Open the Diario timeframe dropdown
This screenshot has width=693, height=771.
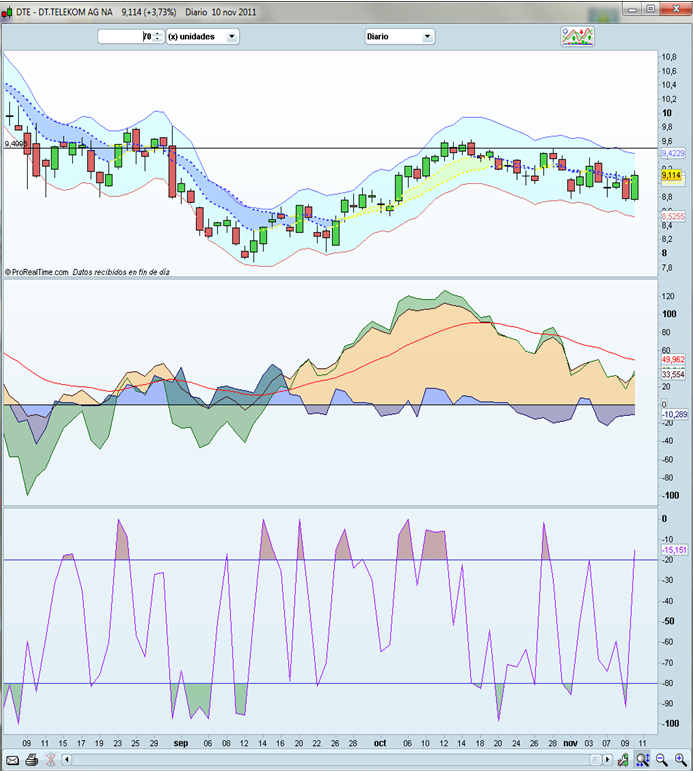pos(399,36)
